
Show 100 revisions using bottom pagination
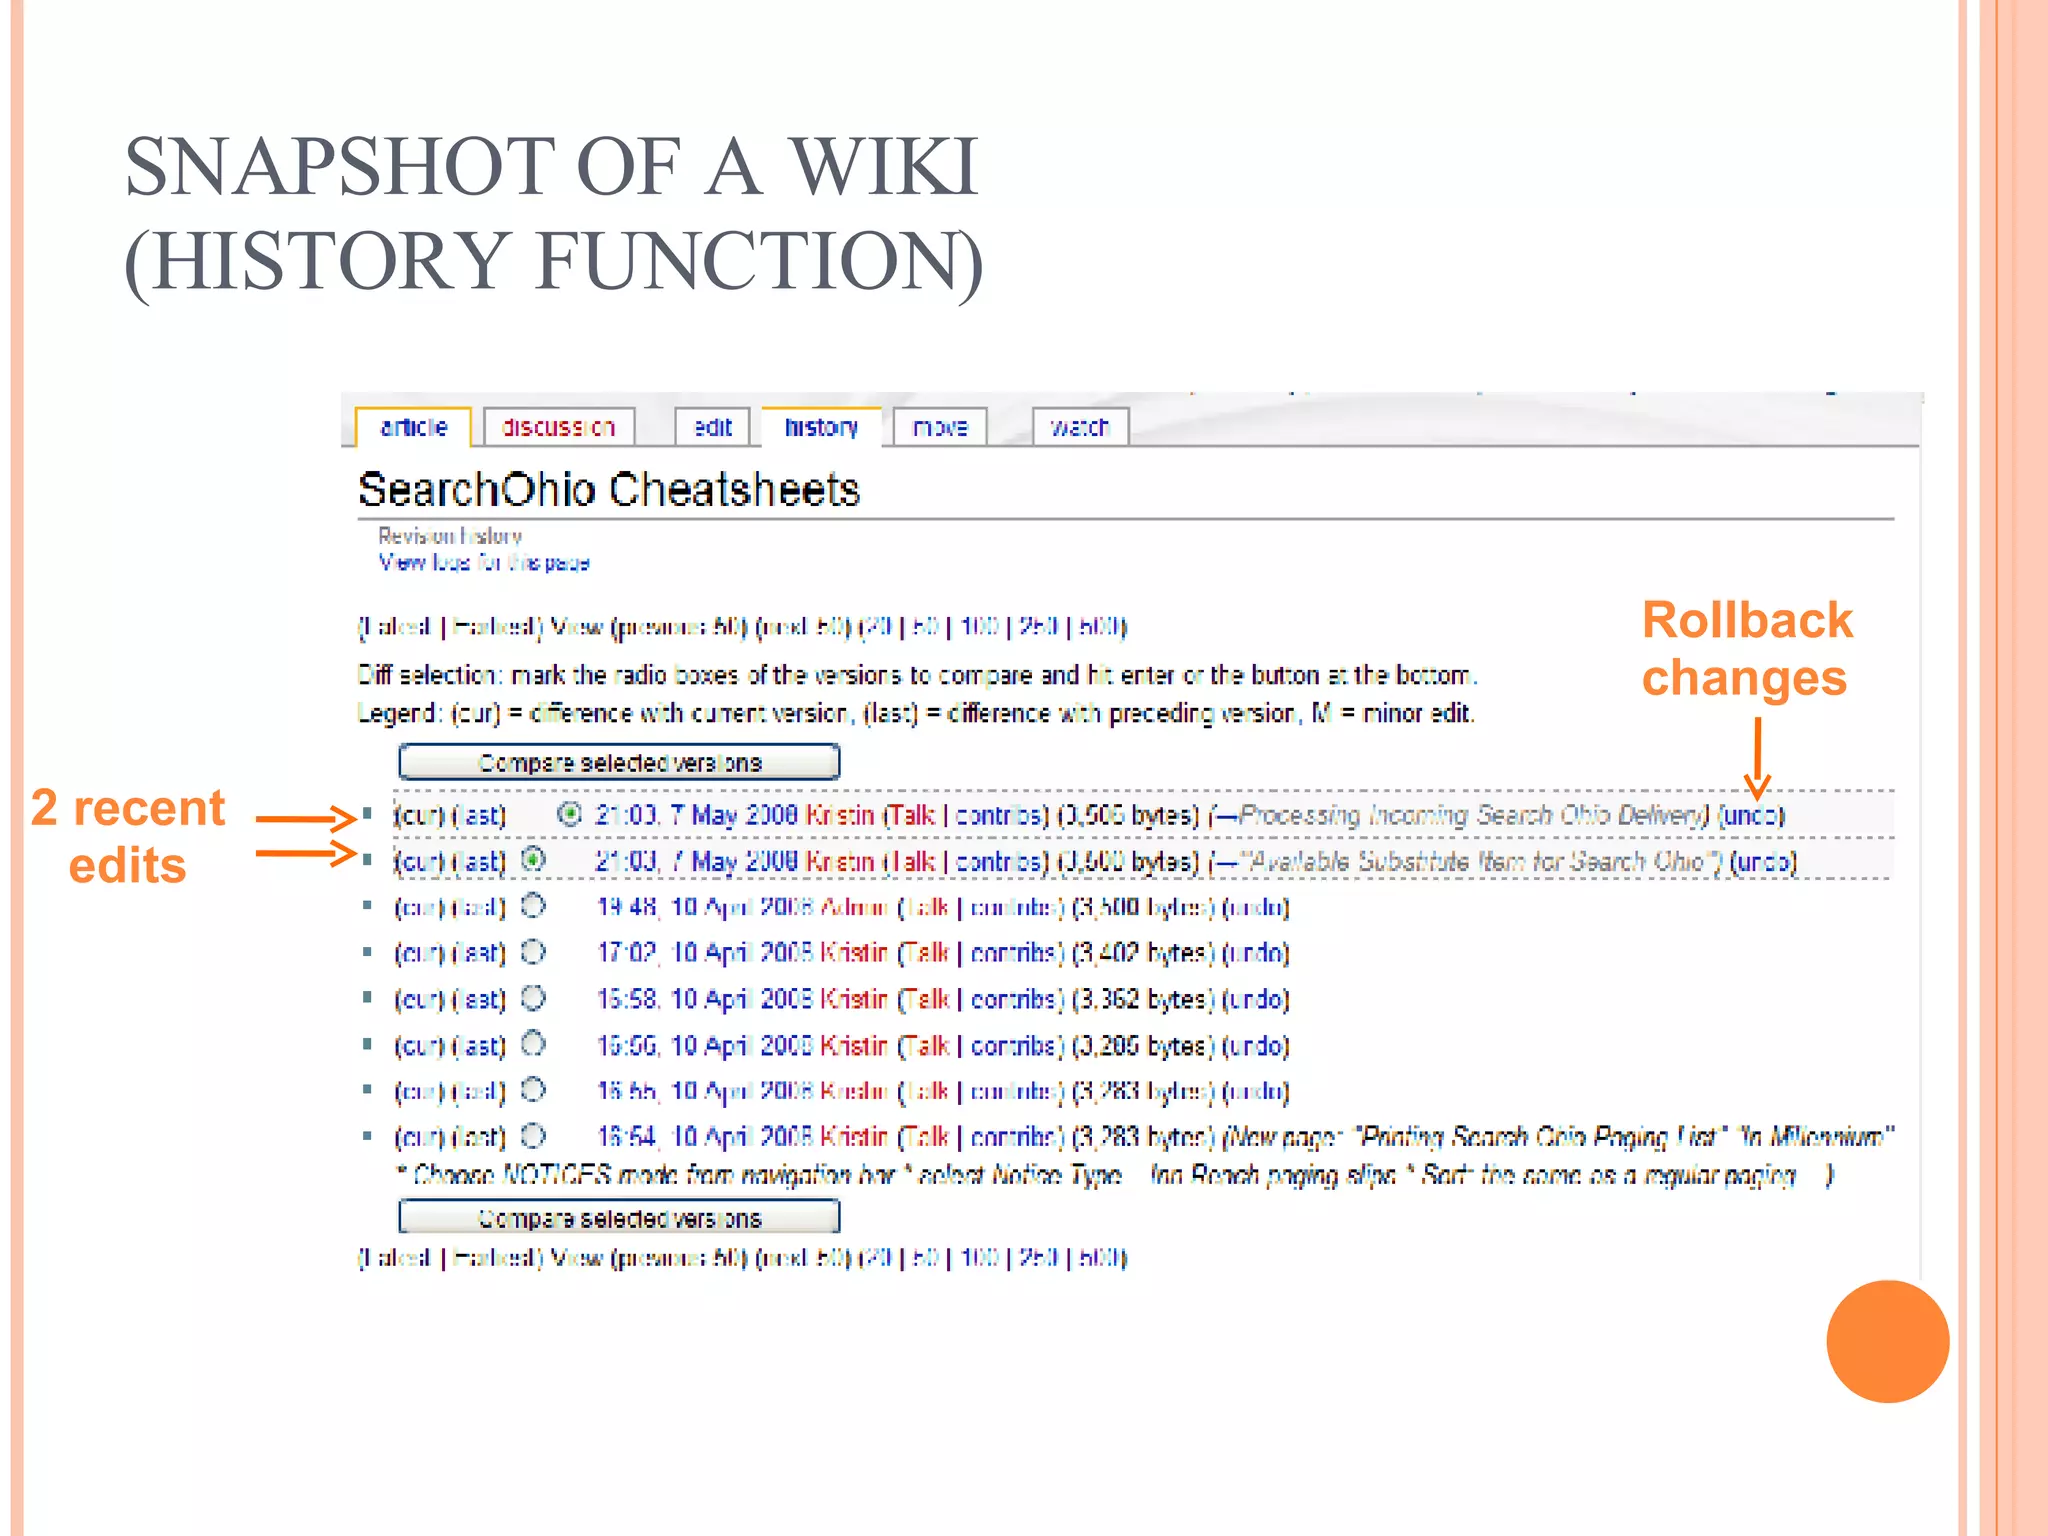pos(979,1258)
